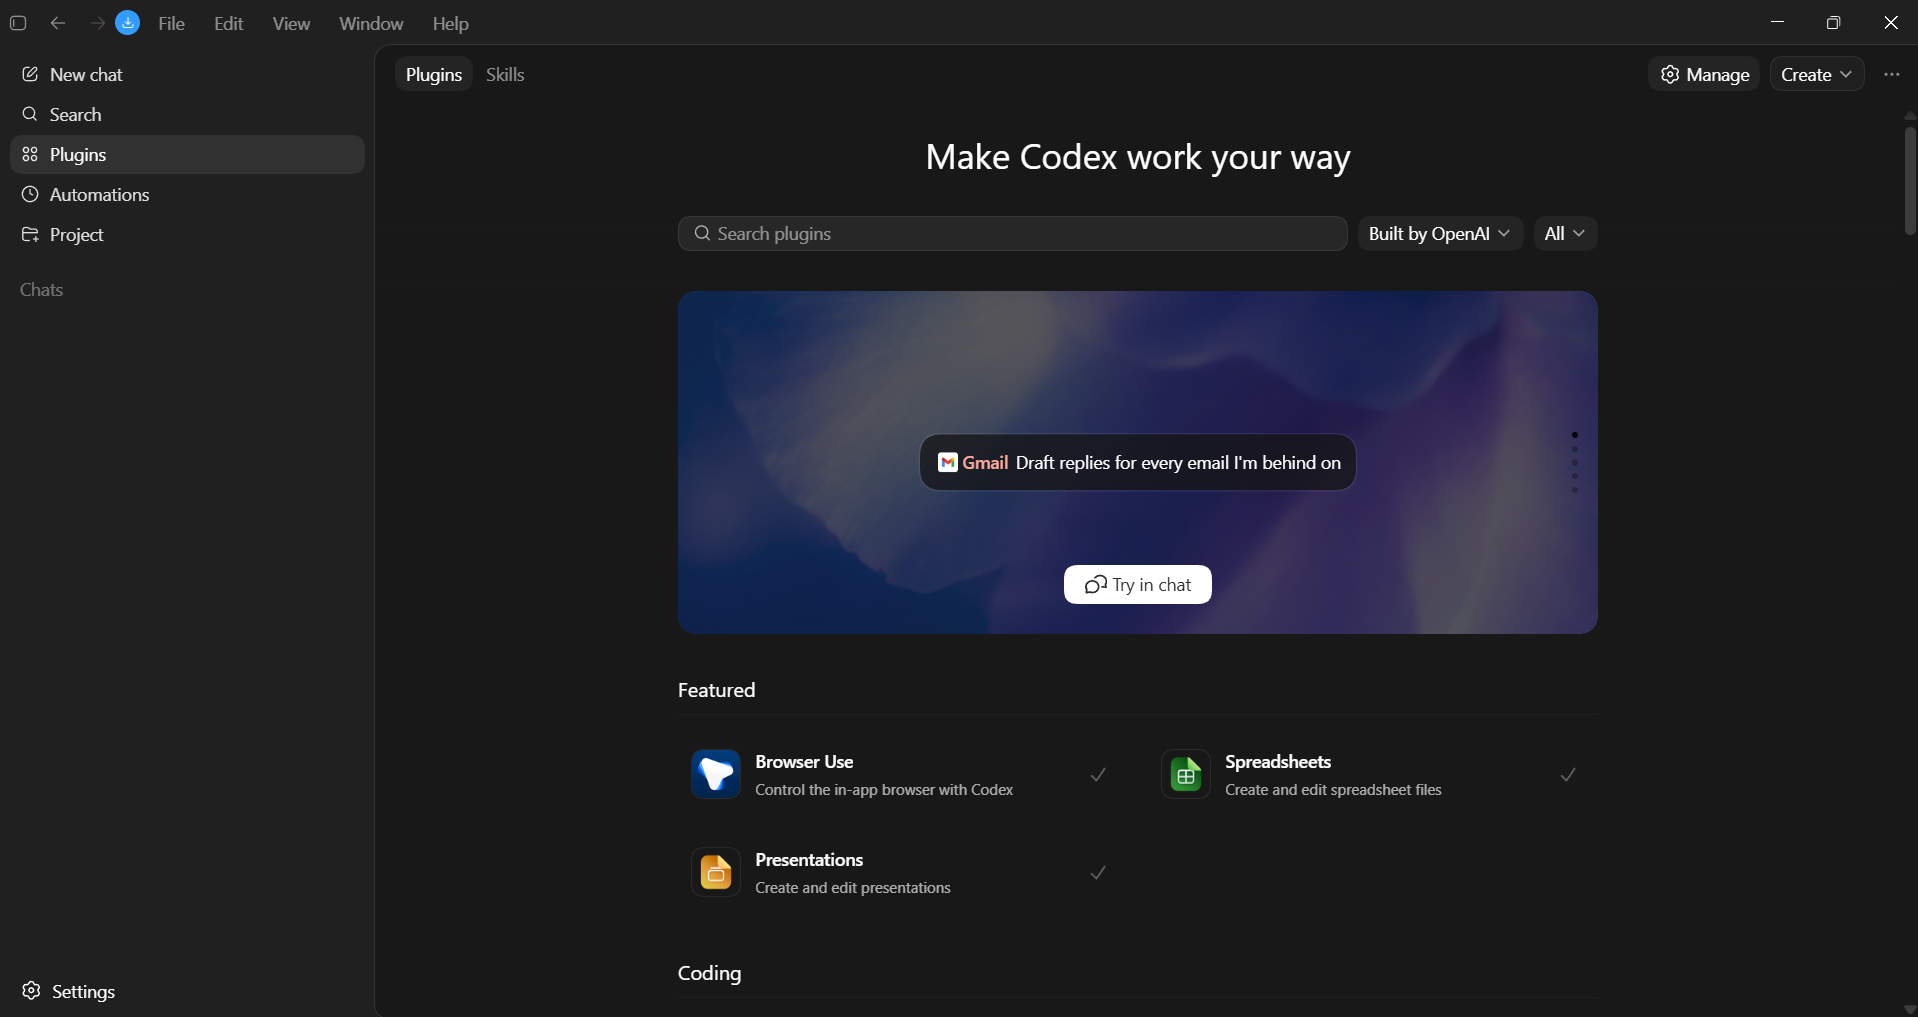Click the Browser Use plugin icon
This screenshot has width=1918, height=1017.
click(716, 774)
